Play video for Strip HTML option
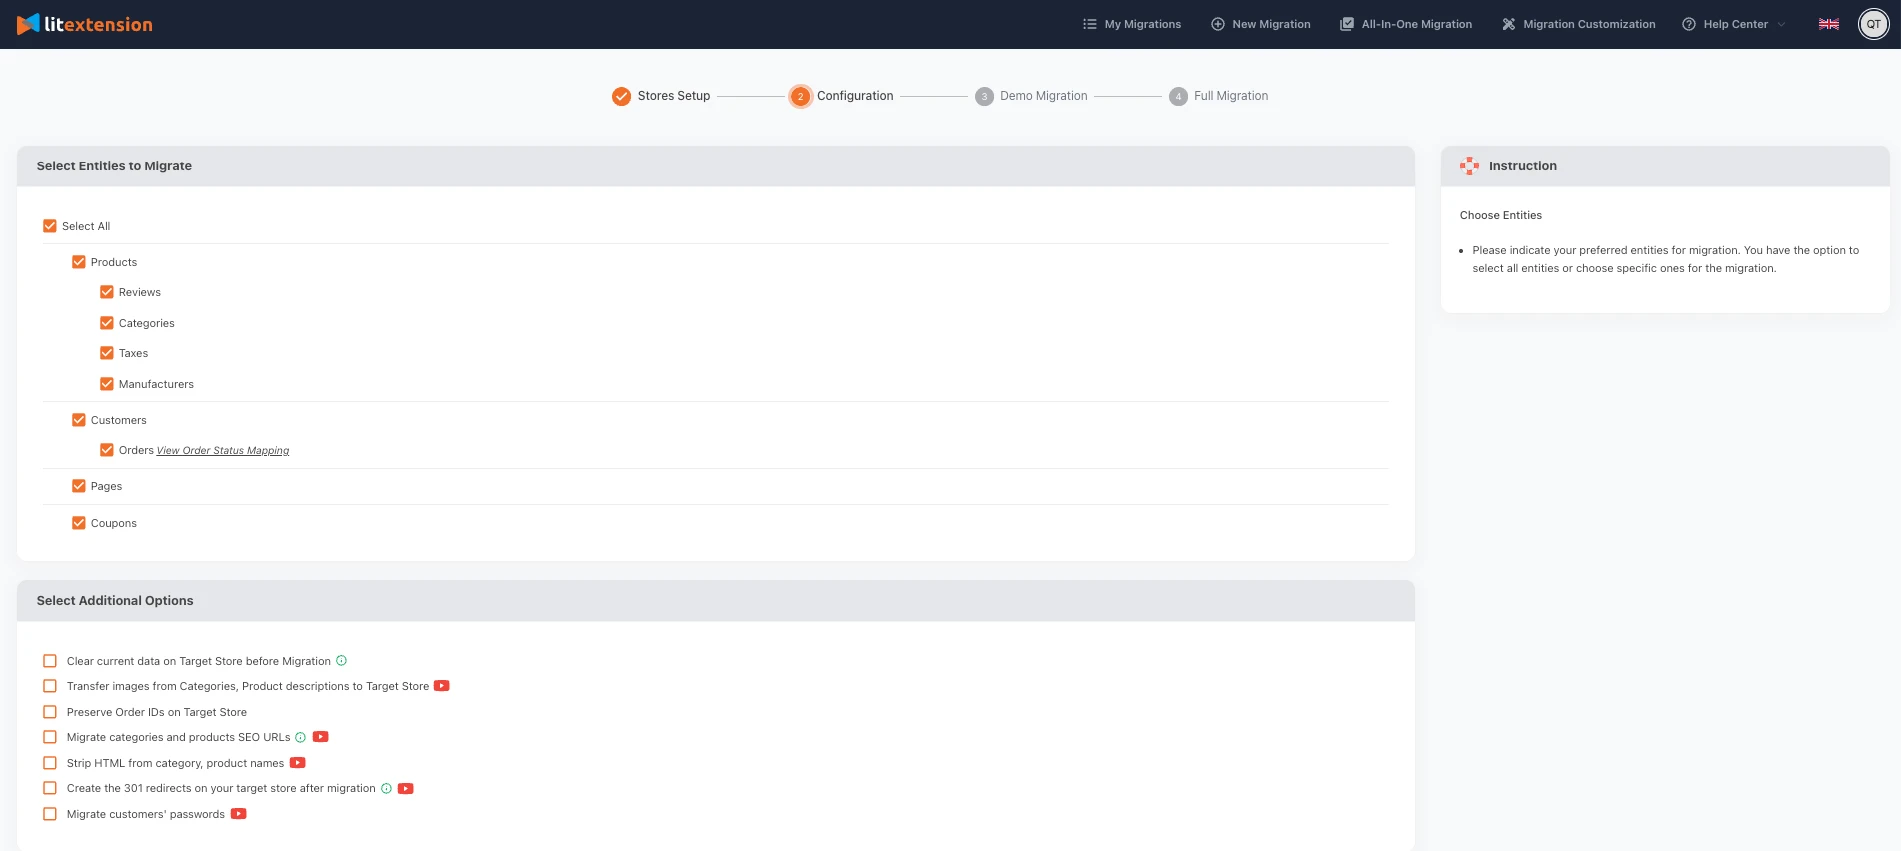The image size is (1901, 851). click(298, 763)
